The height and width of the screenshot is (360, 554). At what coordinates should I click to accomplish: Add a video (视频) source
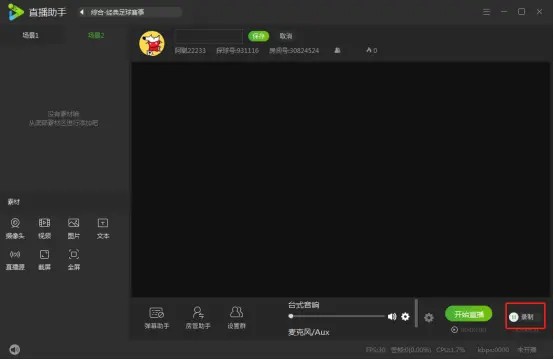[x=45, y=229]
